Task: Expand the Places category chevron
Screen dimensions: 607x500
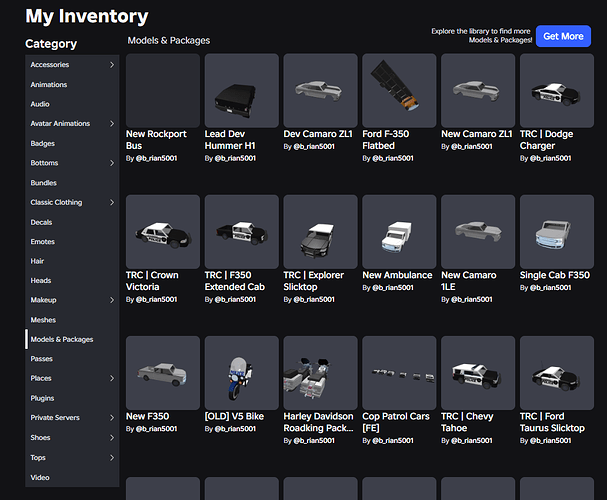Action: pos(112,378)
